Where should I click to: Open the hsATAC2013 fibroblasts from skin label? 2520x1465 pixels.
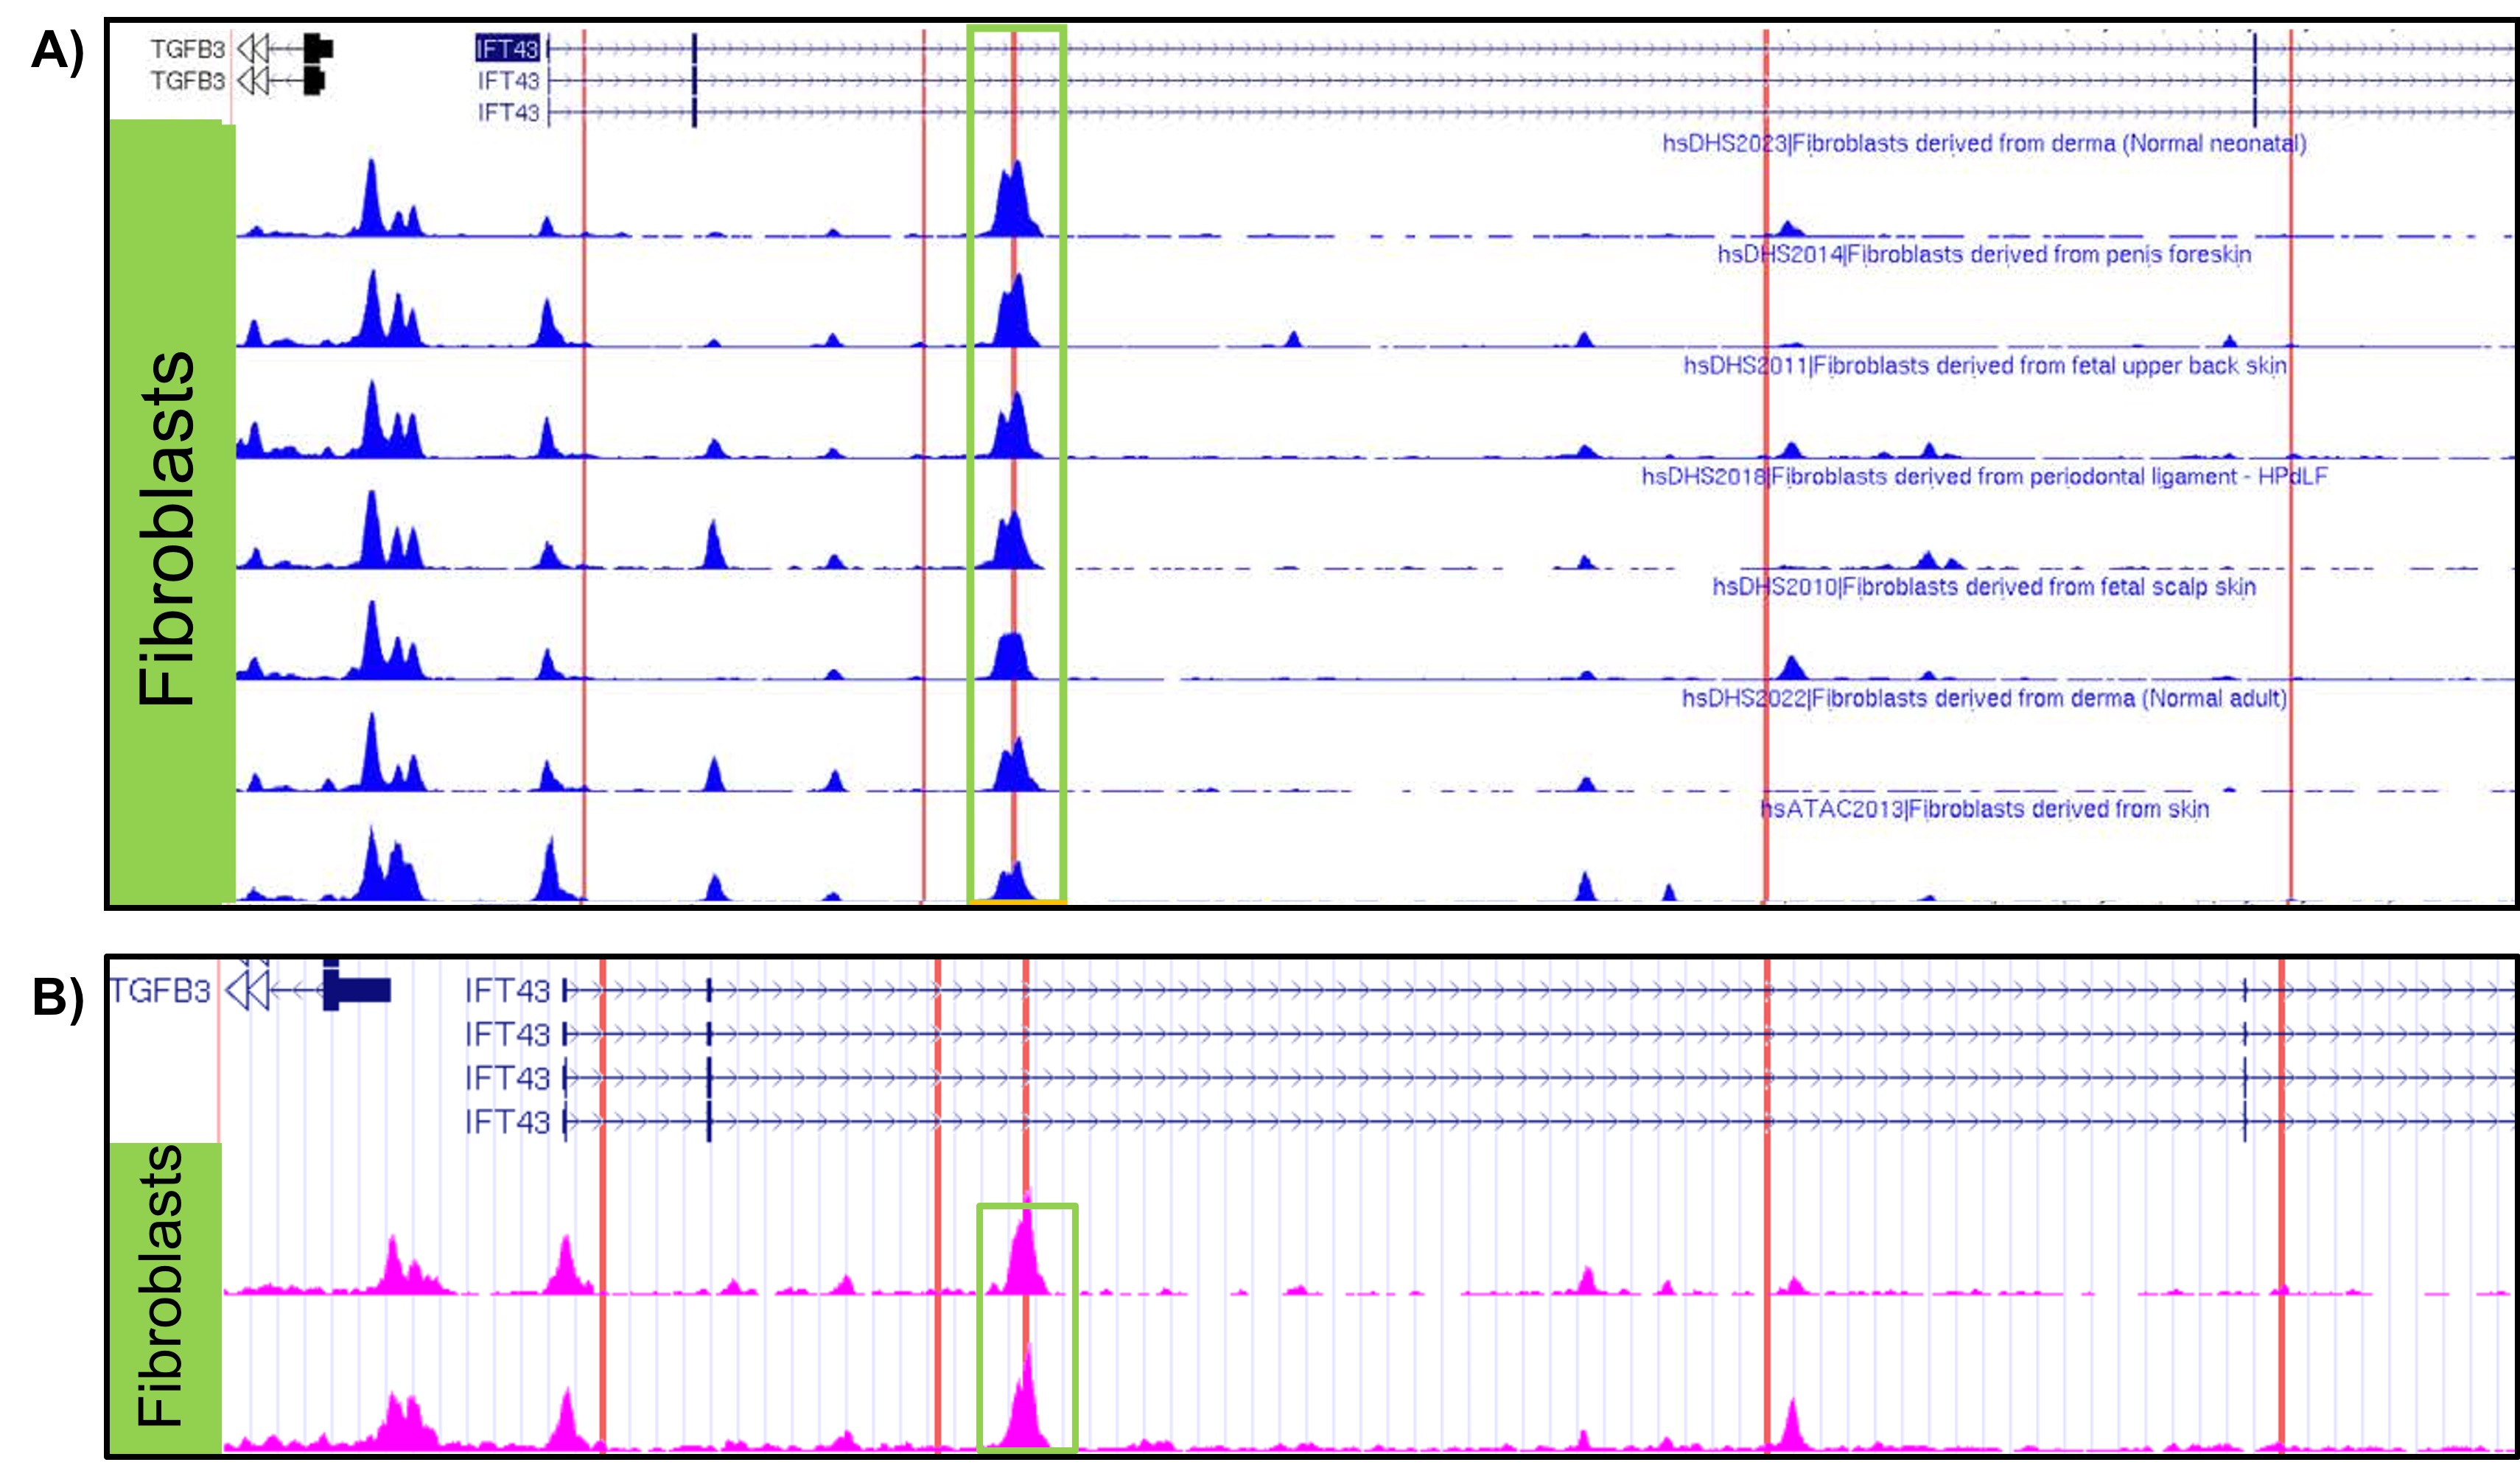1984,809
